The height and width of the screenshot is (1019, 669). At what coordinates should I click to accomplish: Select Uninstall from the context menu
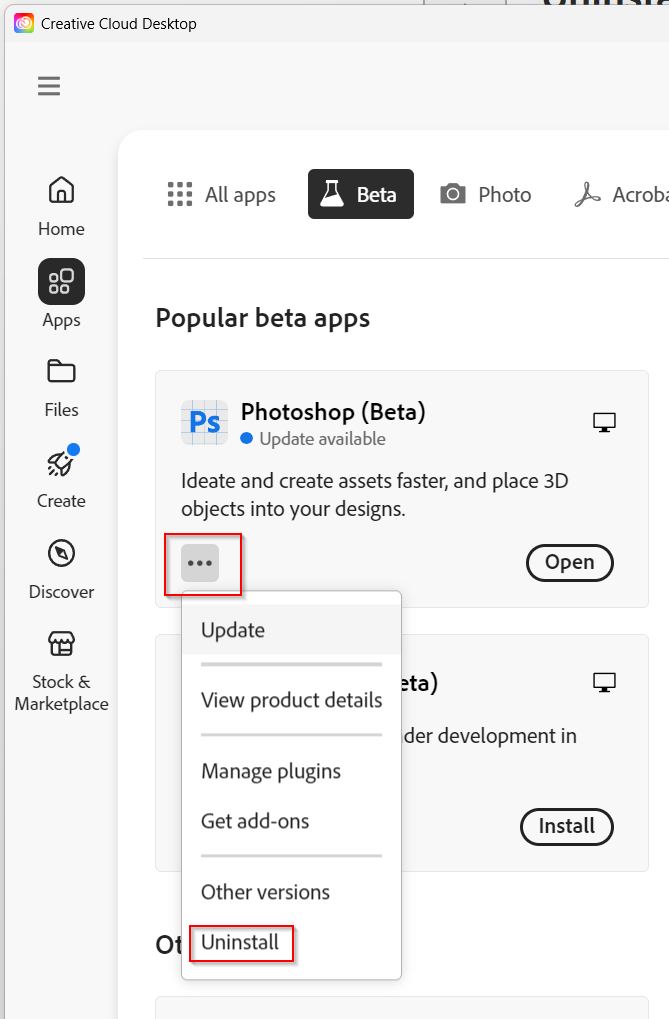point(241,941)
